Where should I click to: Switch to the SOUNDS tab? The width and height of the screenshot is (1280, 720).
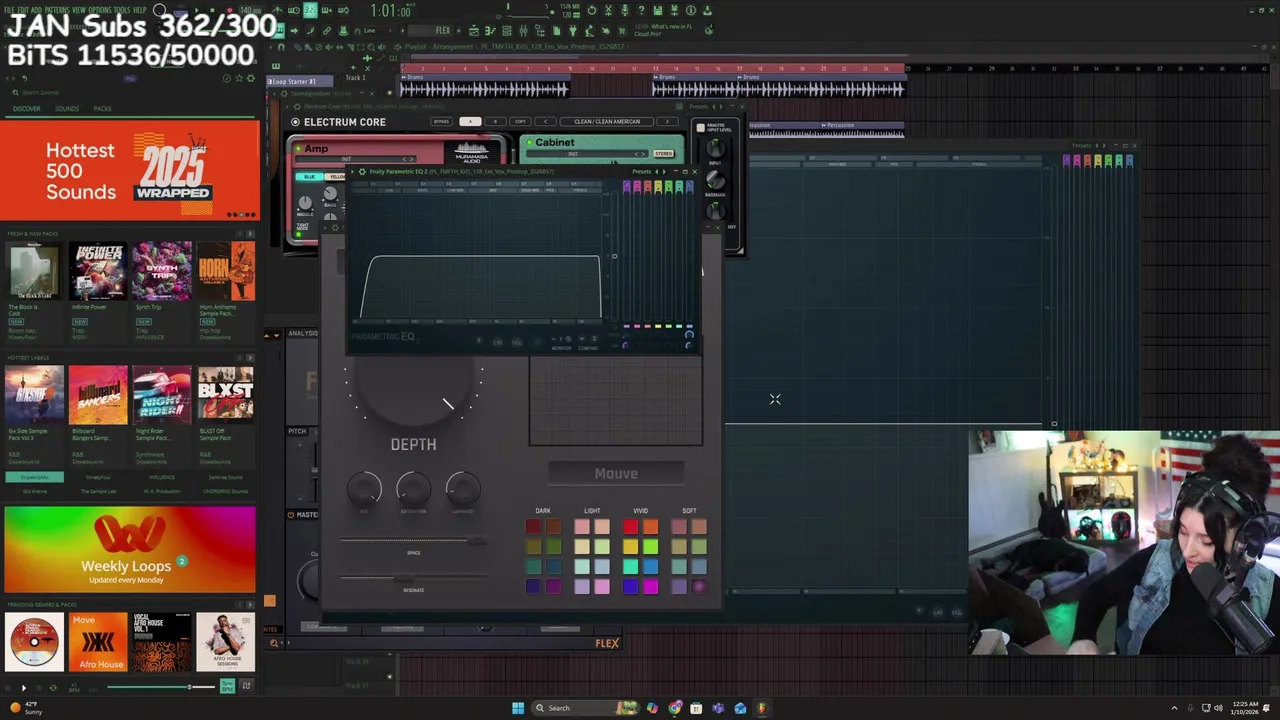coord(67,108)
